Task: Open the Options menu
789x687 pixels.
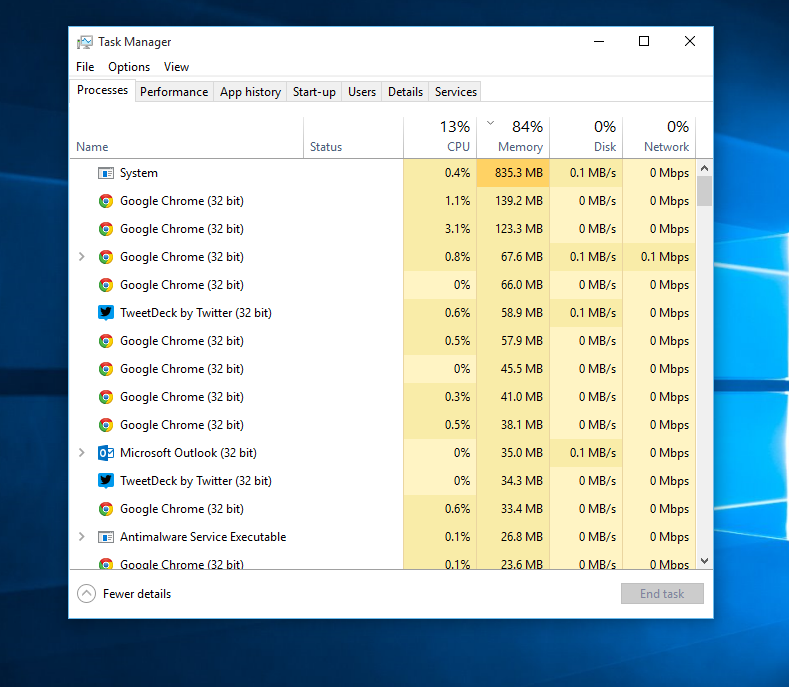Action: 129,67
